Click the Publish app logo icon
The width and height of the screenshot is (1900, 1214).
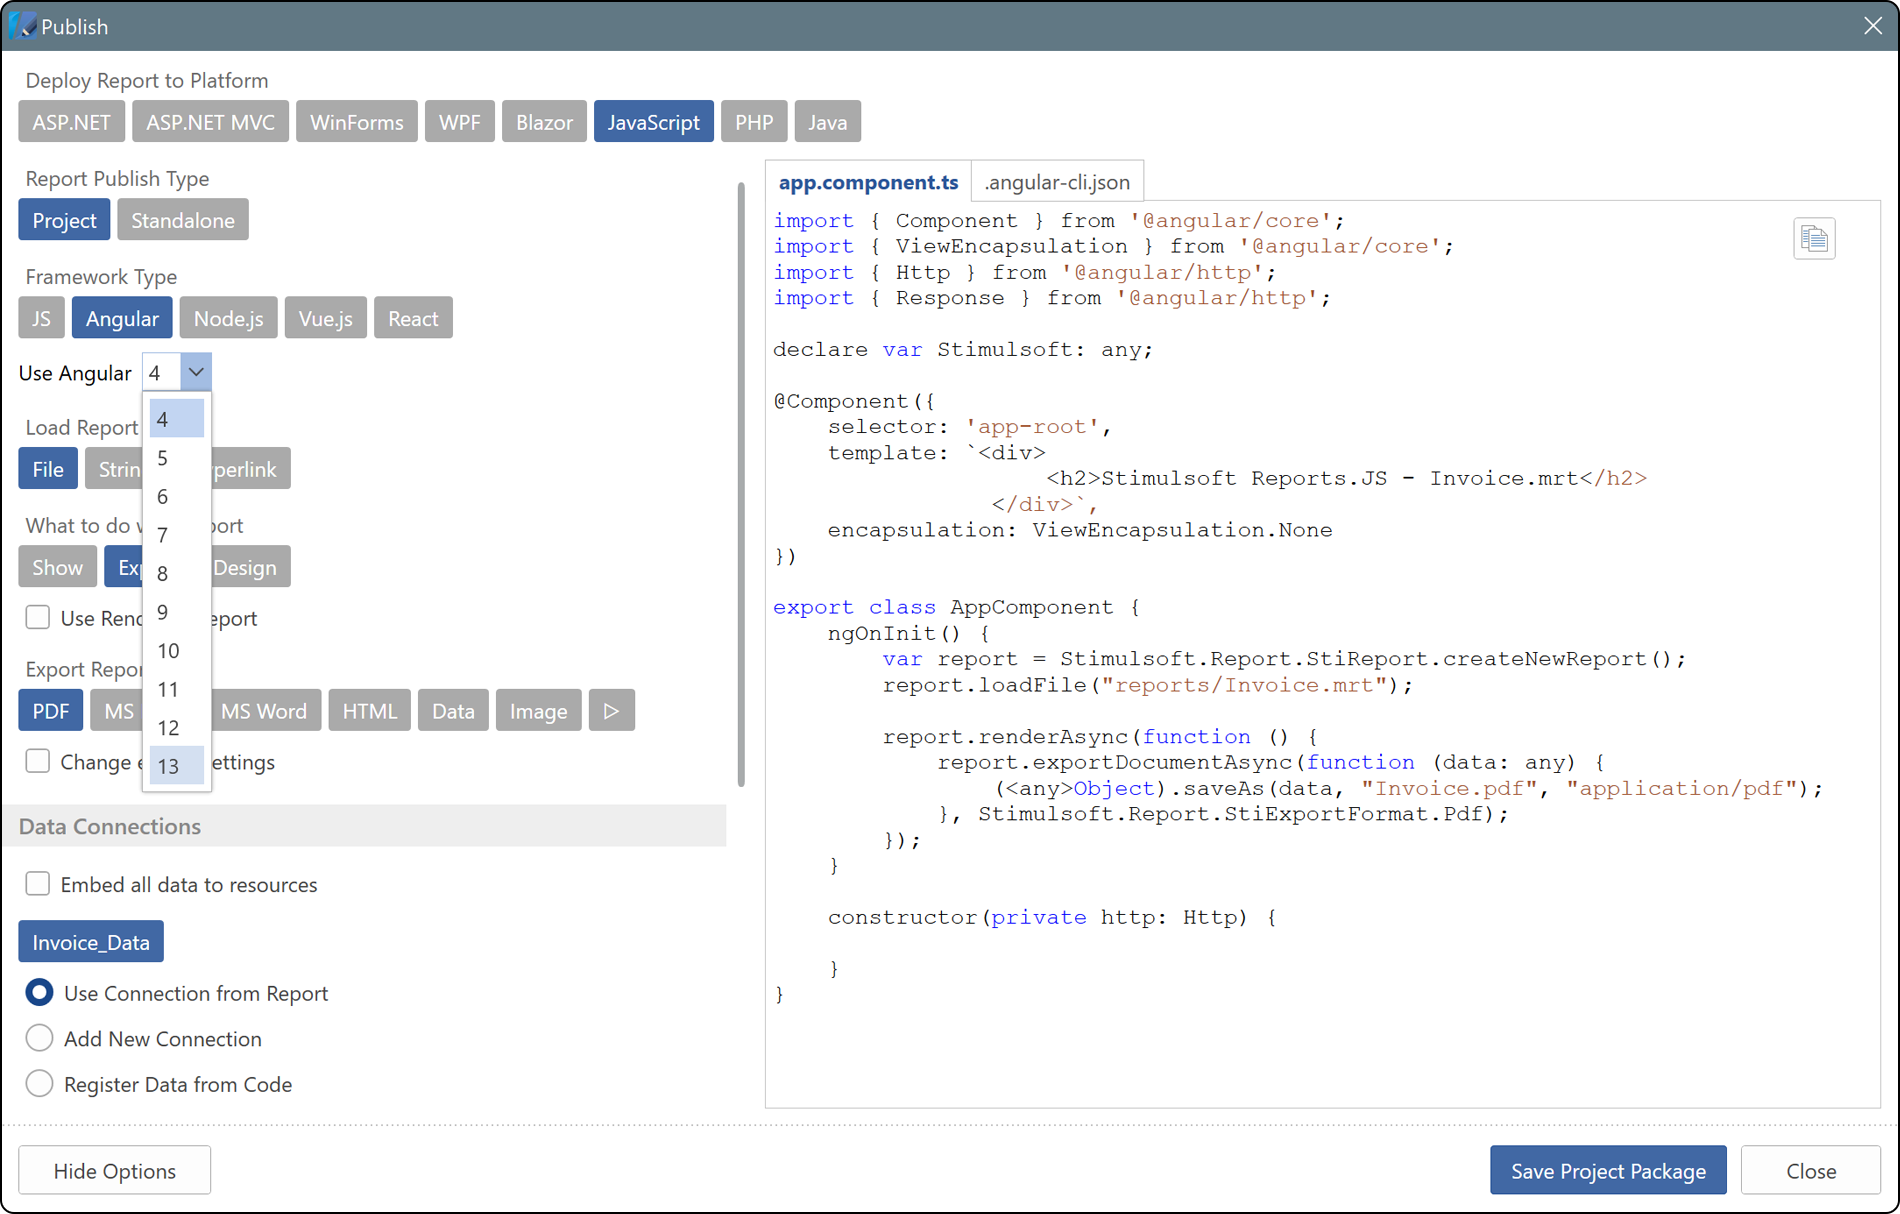click(x=22, y=26)
